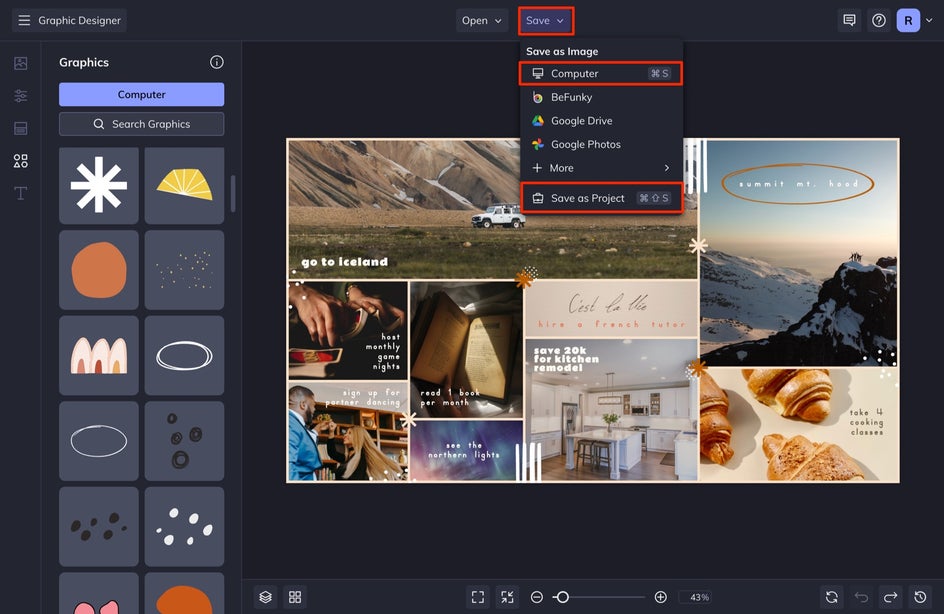Click the undo arrow icon
944x614 pixels.
862,597
